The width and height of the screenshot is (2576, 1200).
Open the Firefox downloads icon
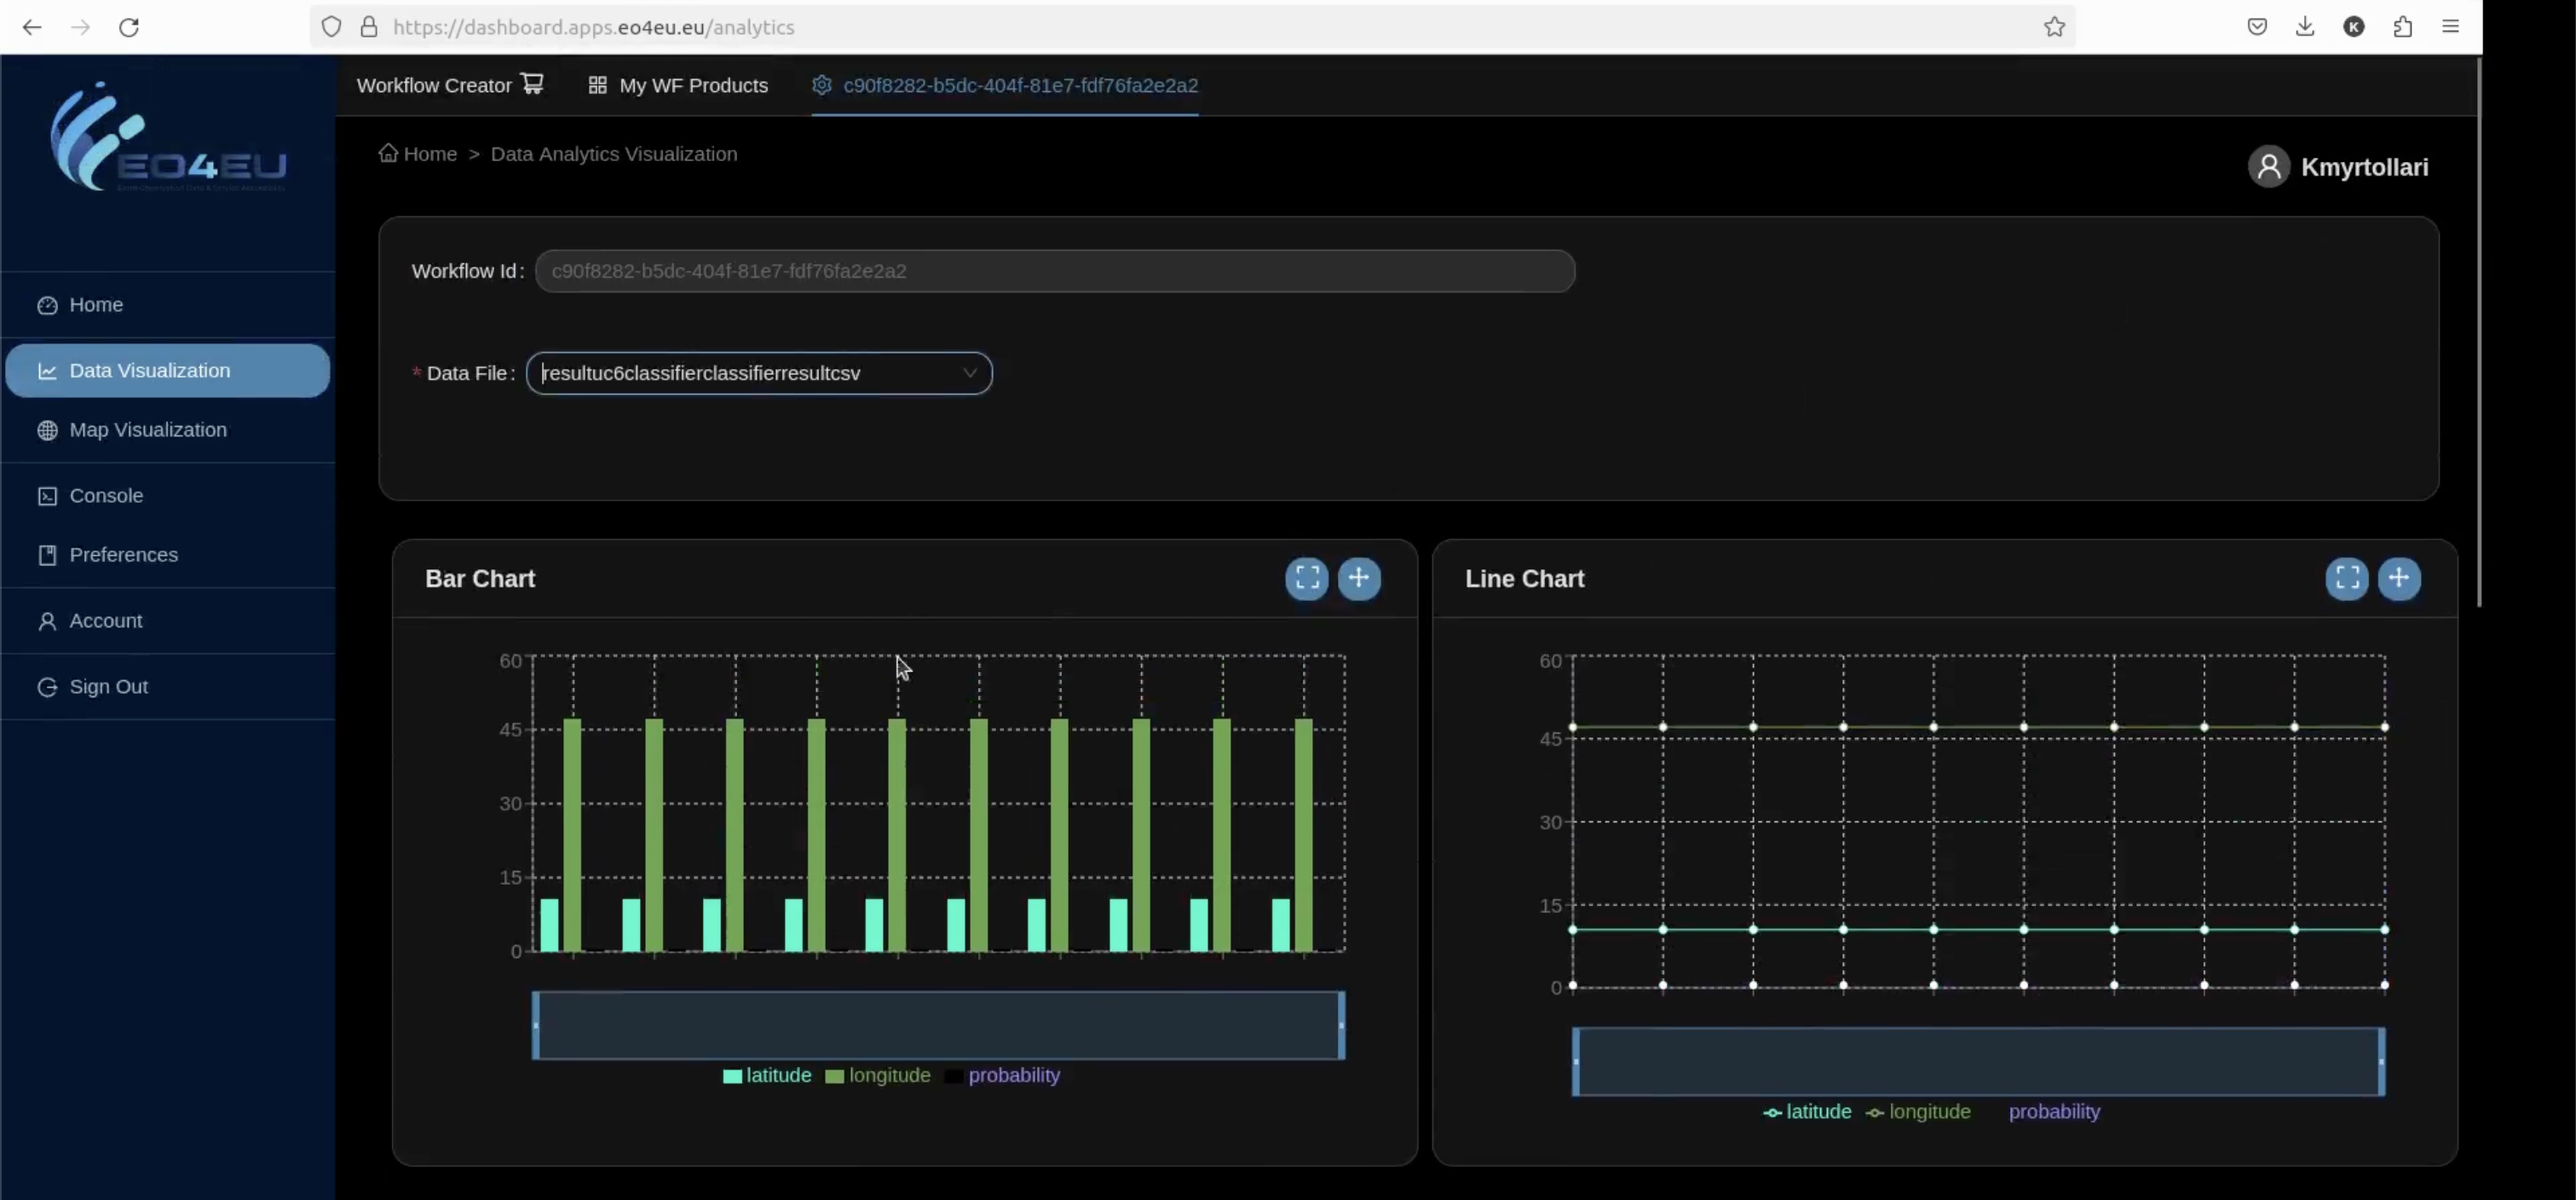pos(2304,27)
